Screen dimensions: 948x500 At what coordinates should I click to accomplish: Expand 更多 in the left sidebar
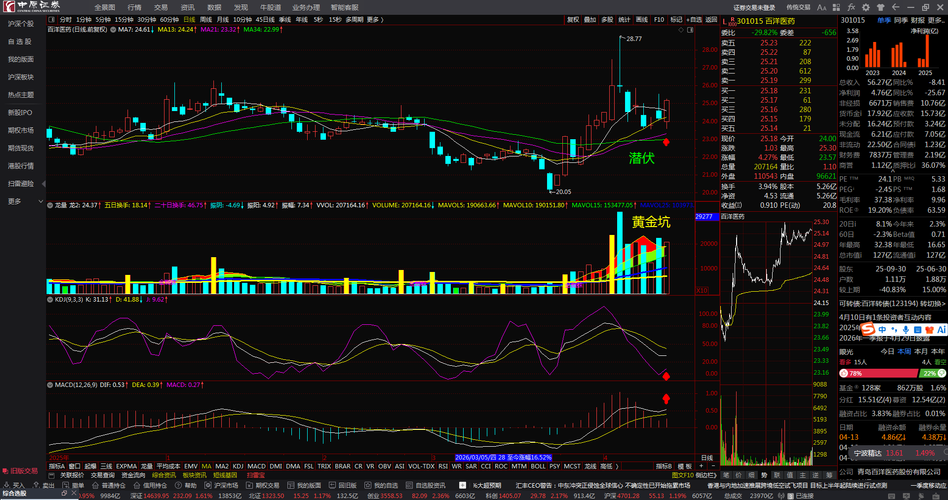(24, 201)
